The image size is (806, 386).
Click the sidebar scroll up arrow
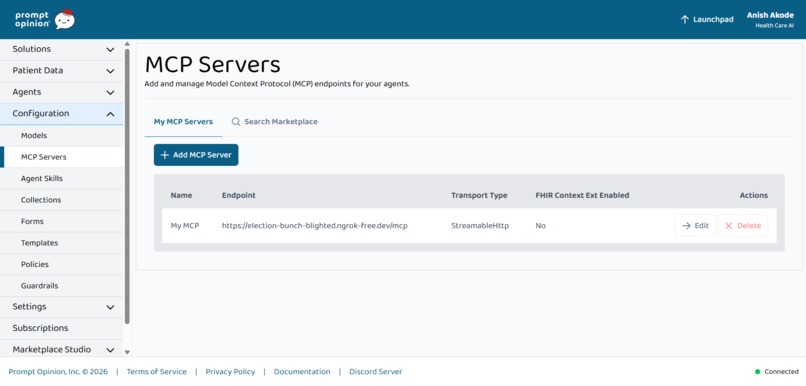coord(127,44)
